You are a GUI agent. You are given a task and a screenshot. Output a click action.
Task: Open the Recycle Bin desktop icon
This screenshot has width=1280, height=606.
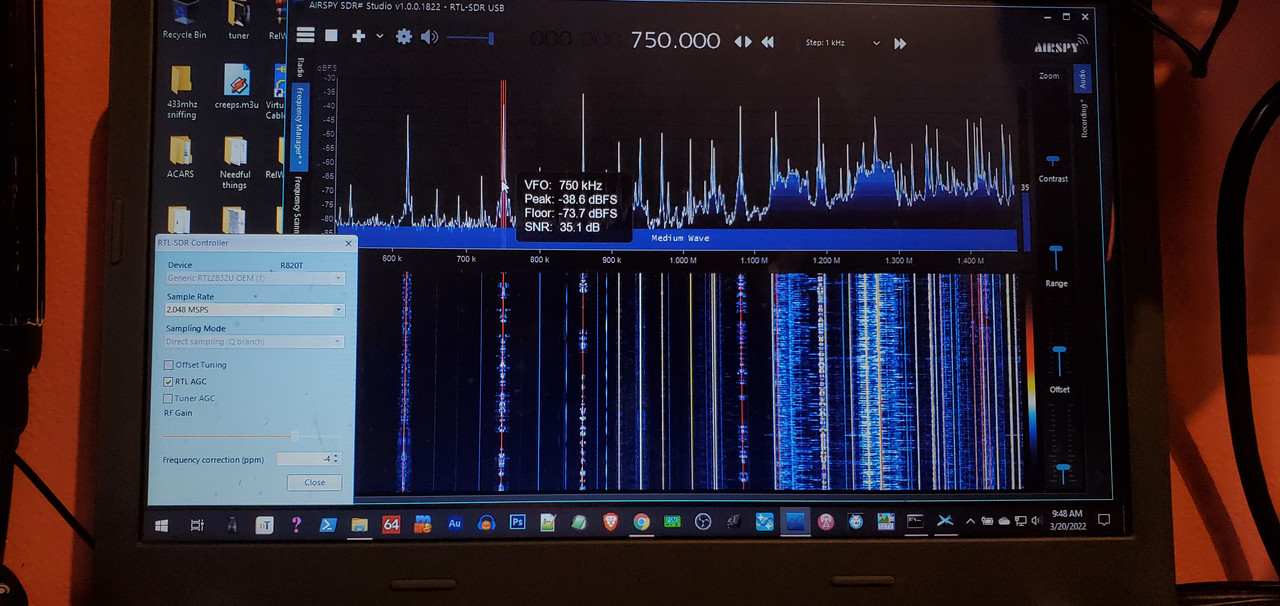click(x=184, y=20)
